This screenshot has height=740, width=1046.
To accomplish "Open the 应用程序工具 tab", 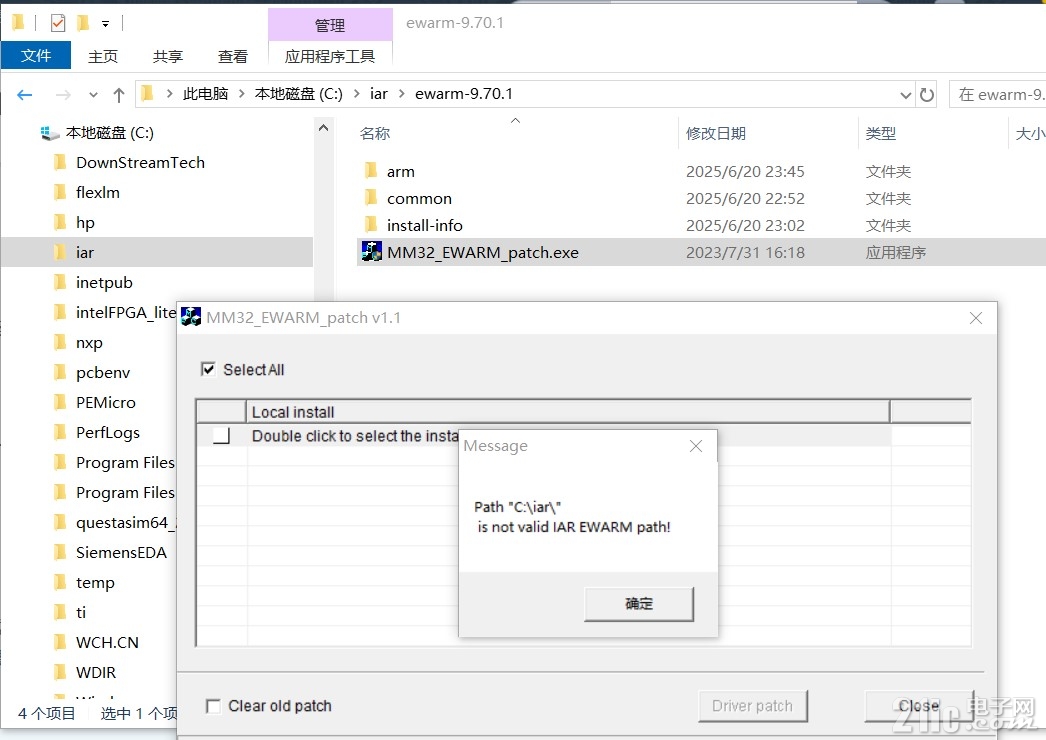I will click(x=330, y=57).
